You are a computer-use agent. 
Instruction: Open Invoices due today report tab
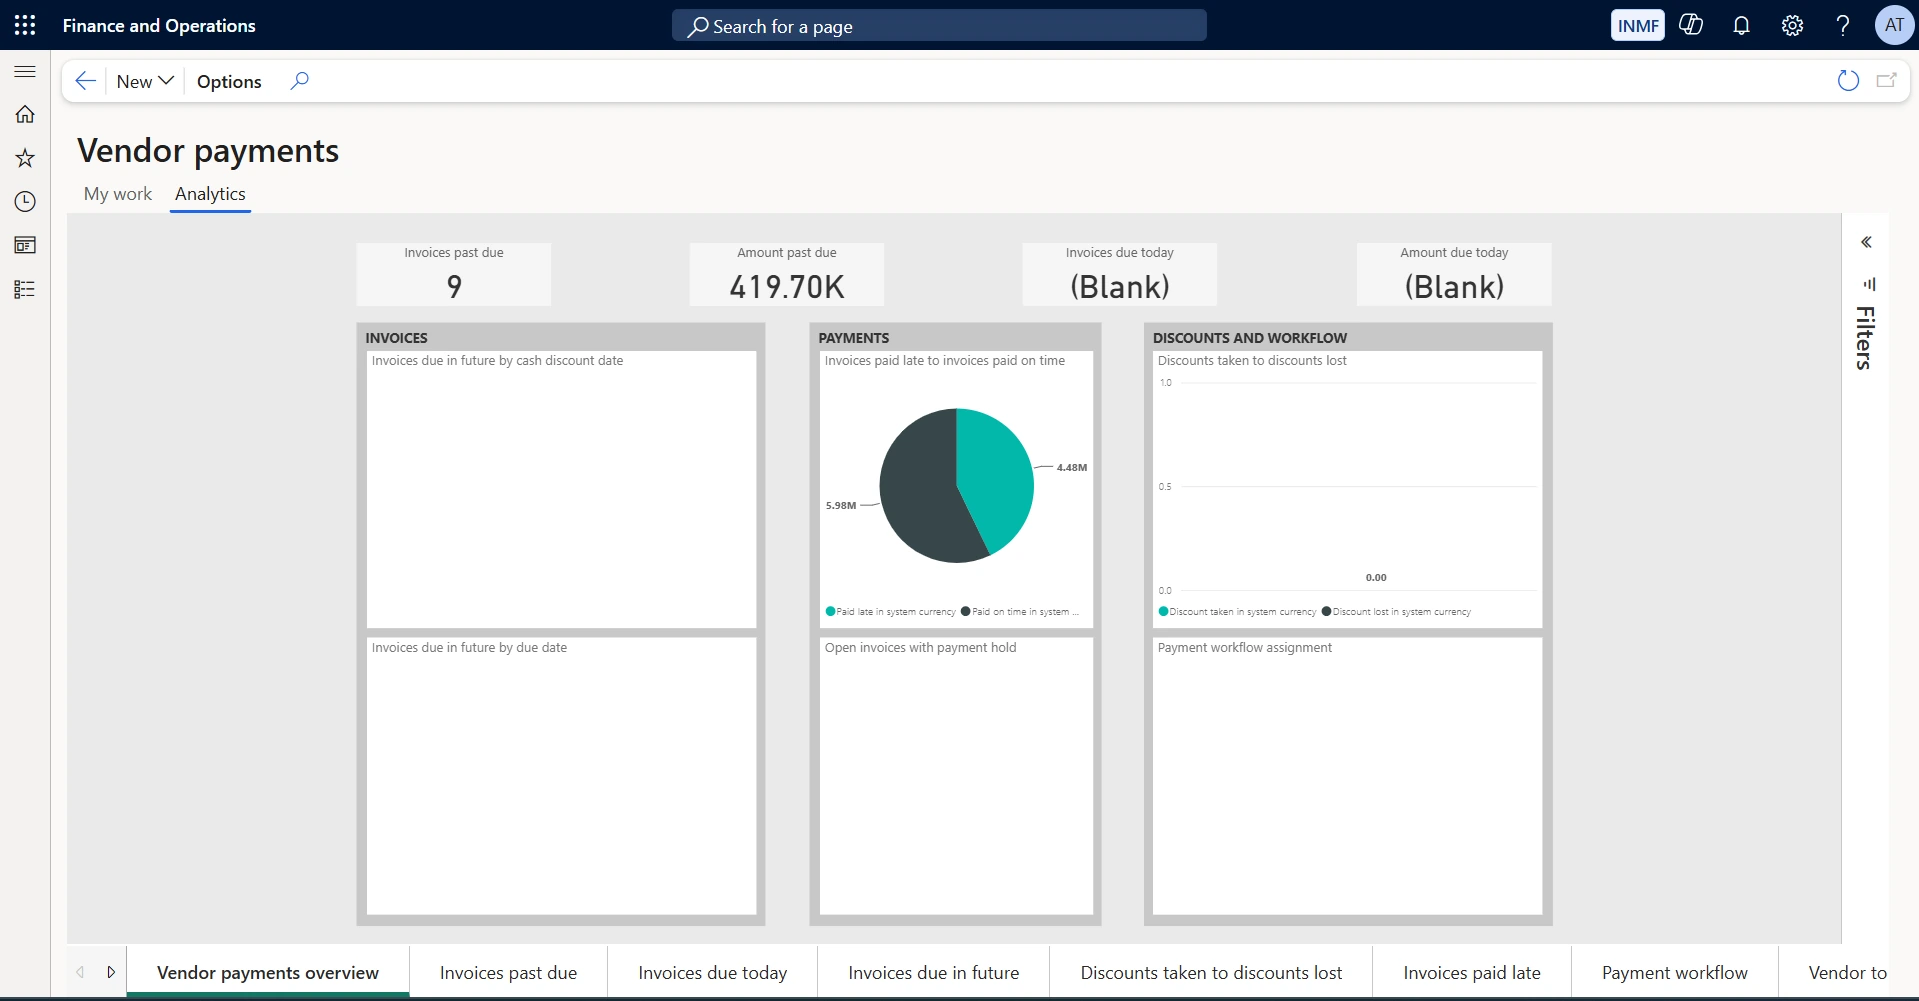pyautogui.click(x=713, y=972)
